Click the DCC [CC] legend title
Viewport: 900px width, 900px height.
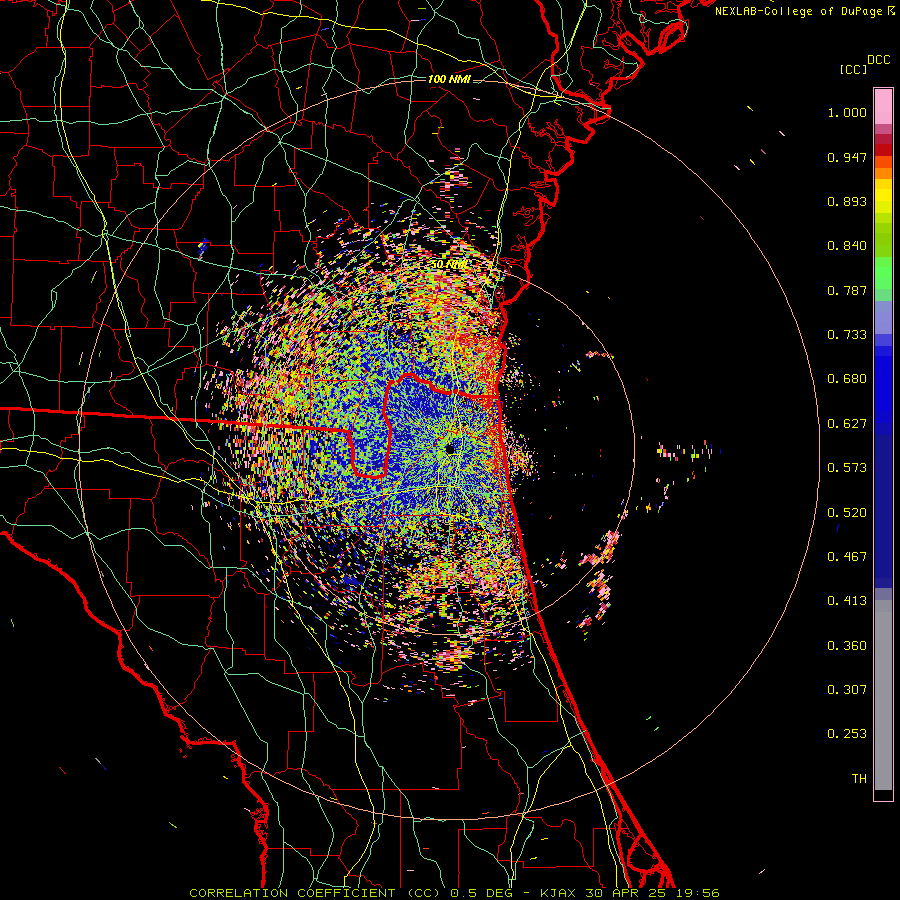click(x=865, y=64)
